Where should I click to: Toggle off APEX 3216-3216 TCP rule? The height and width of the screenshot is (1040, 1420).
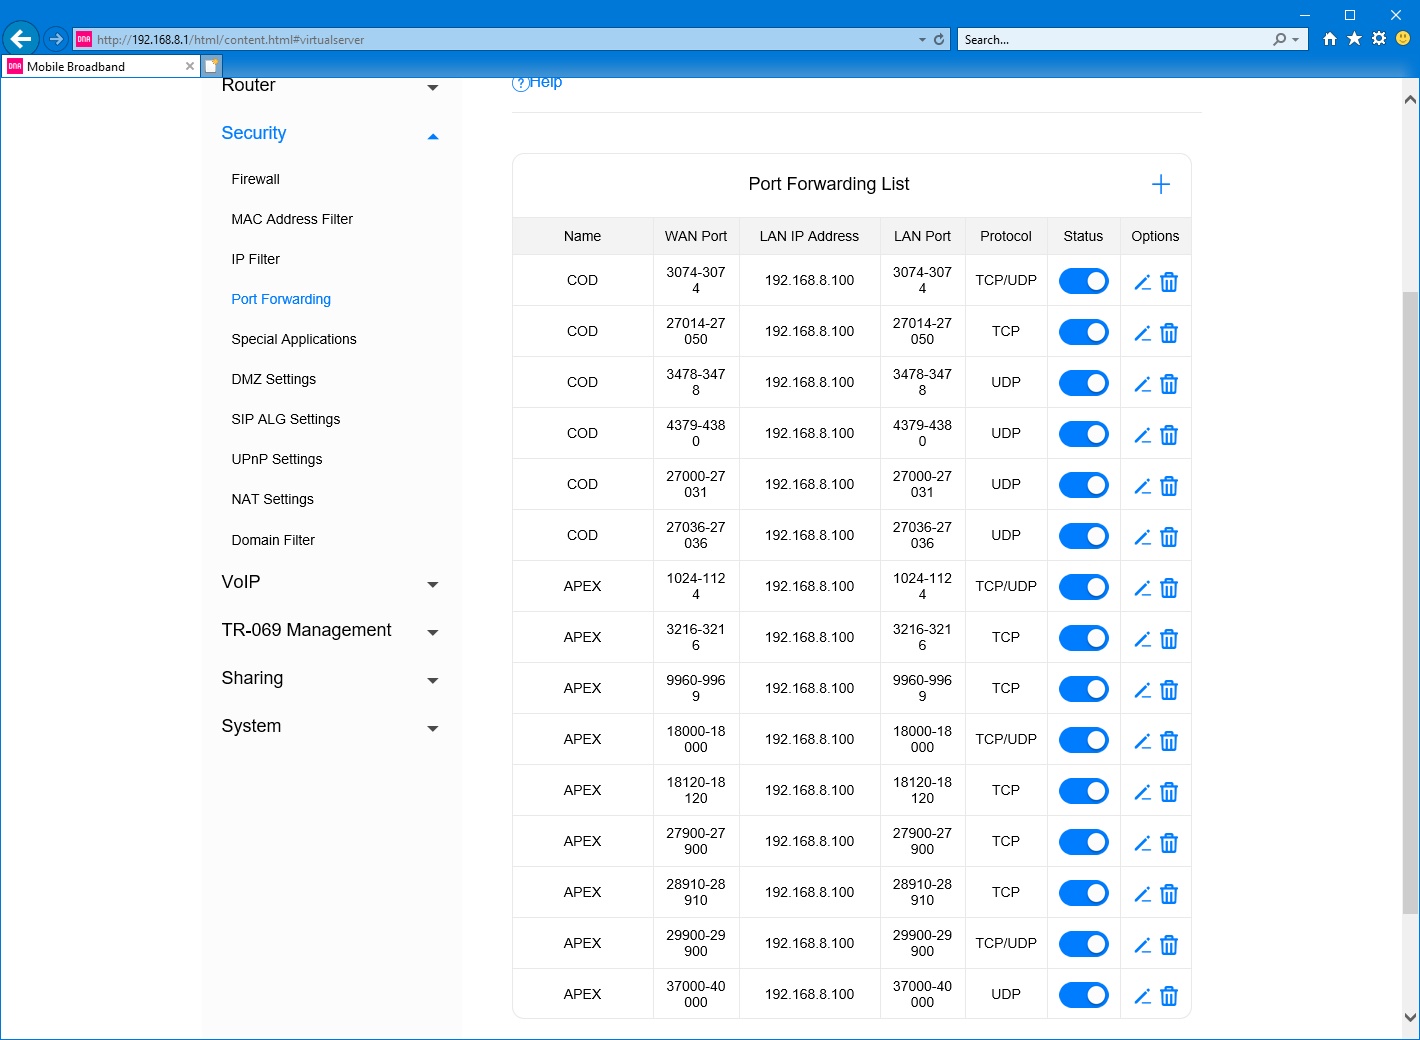(x=1083, y=638)
